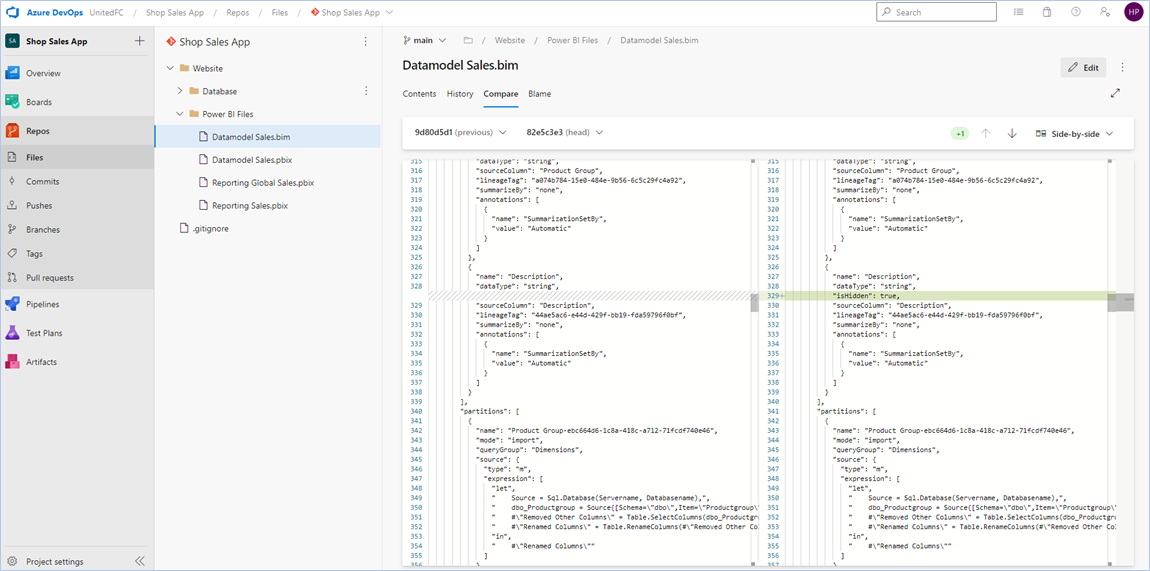
Task: Go to next difference arrow
Action: point(1012,133)
